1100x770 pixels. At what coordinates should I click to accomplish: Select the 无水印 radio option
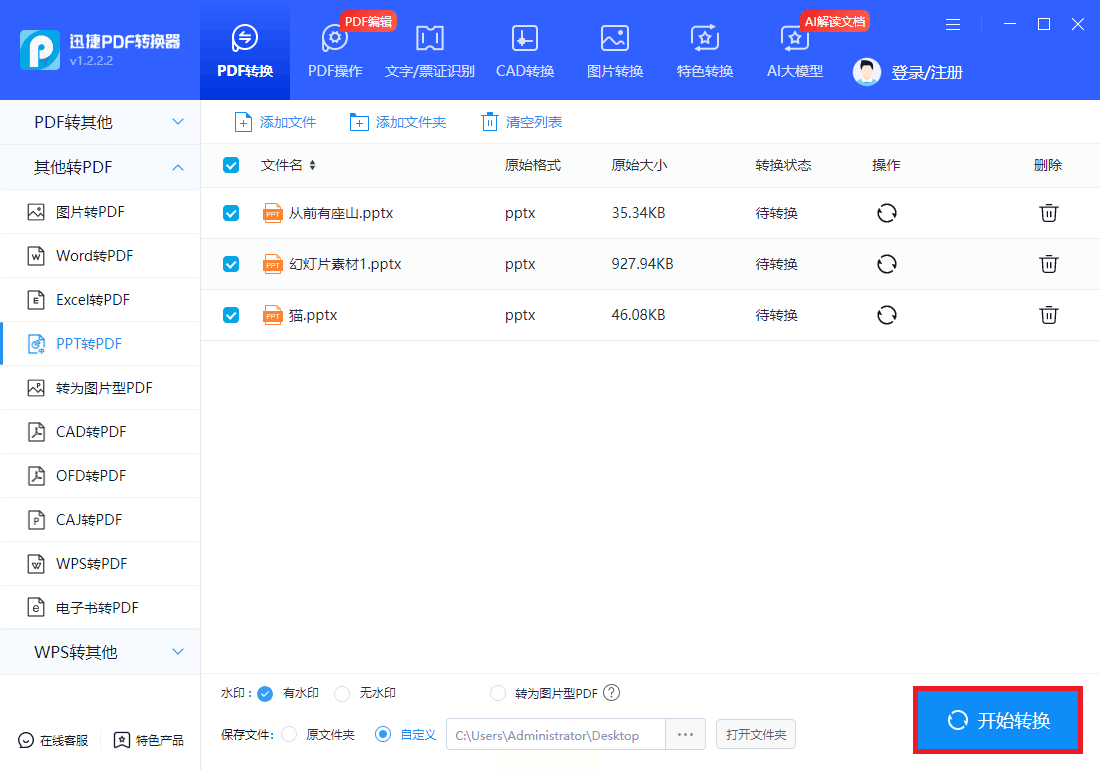tap(342, 693)
